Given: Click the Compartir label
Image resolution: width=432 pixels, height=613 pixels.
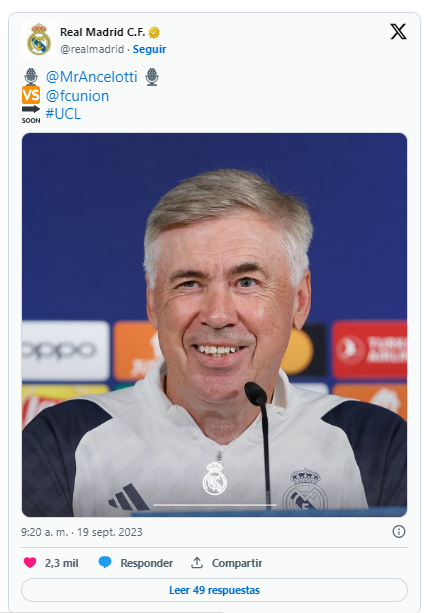Looking at the screenshot, I should [x=237, y=563].
